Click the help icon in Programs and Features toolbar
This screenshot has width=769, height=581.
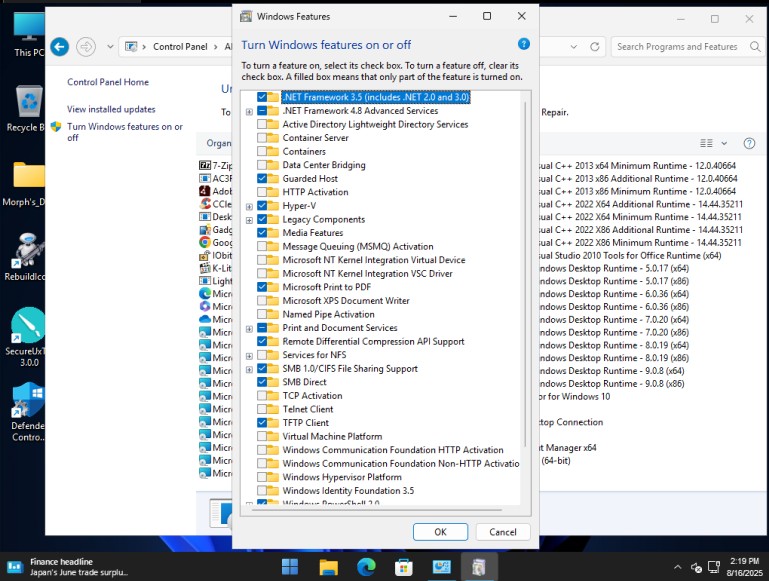click(749, 143)
